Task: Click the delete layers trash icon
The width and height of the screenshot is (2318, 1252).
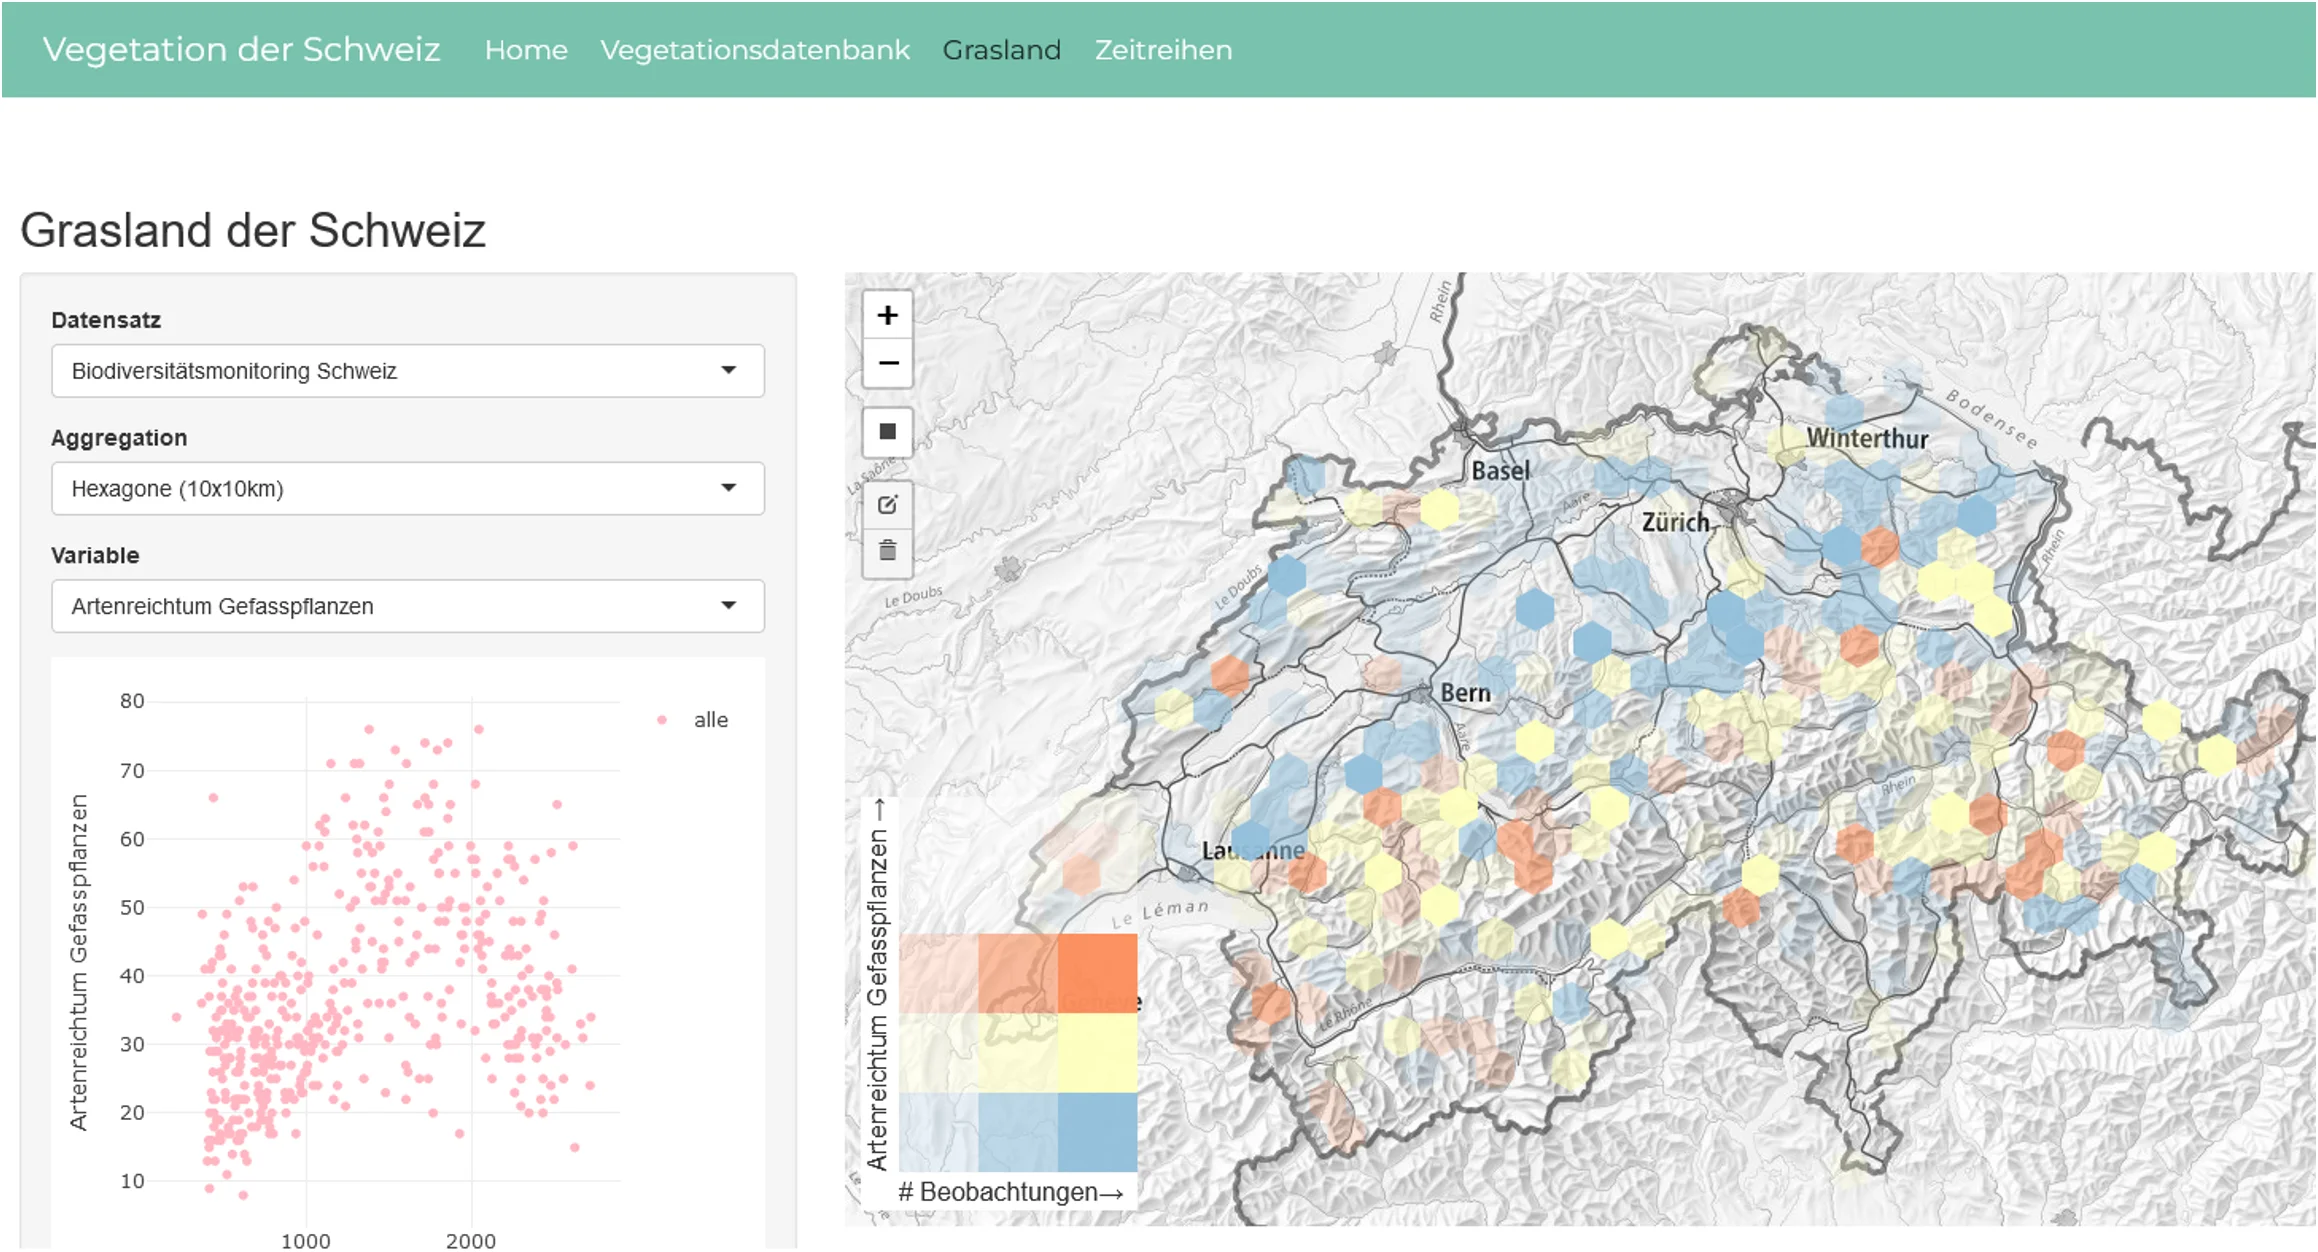Action: [x=887, y=551]
